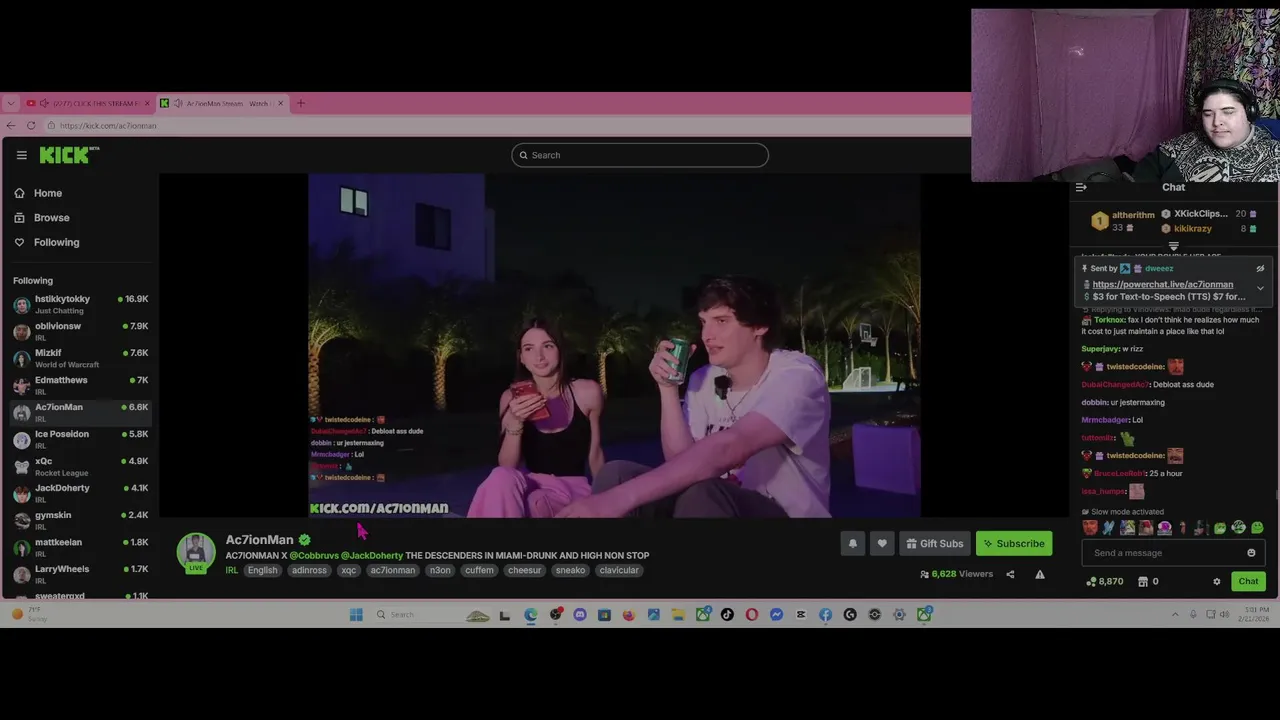Open the Windows Start menu
Image resolution: width=1280 pixels, height=720 pixels.
[x=356, y=614]
